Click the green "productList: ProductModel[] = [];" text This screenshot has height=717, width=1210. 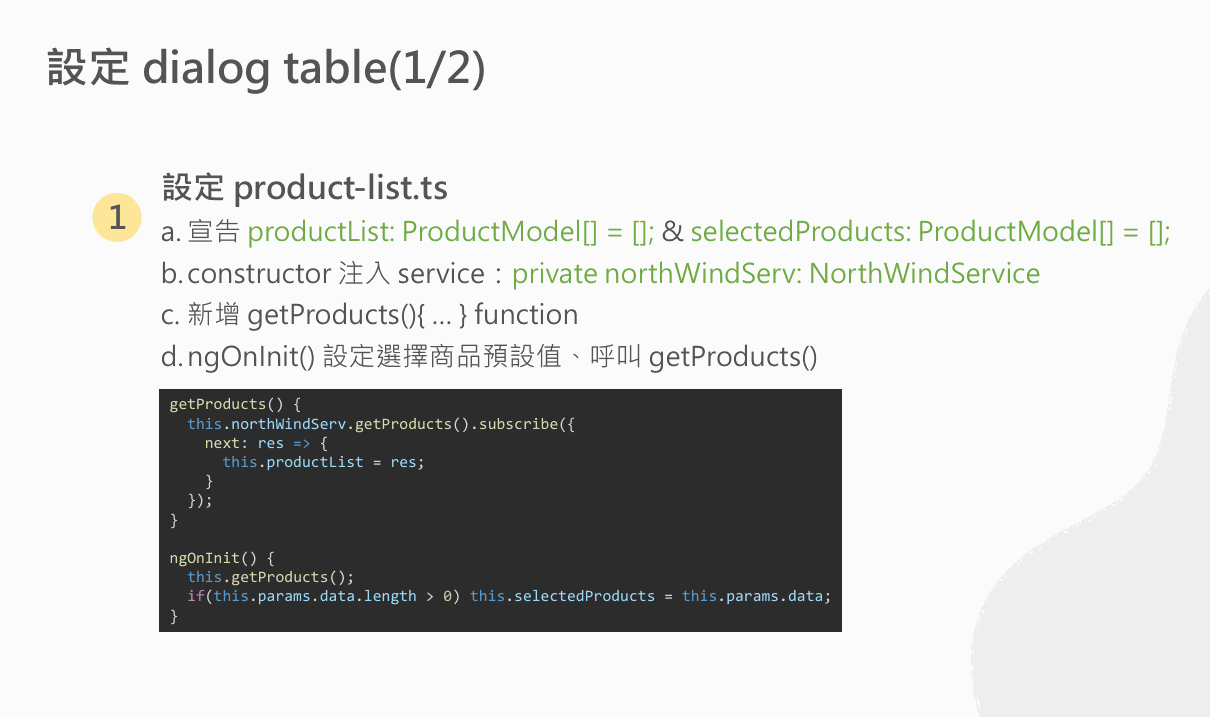coord(451,232)
